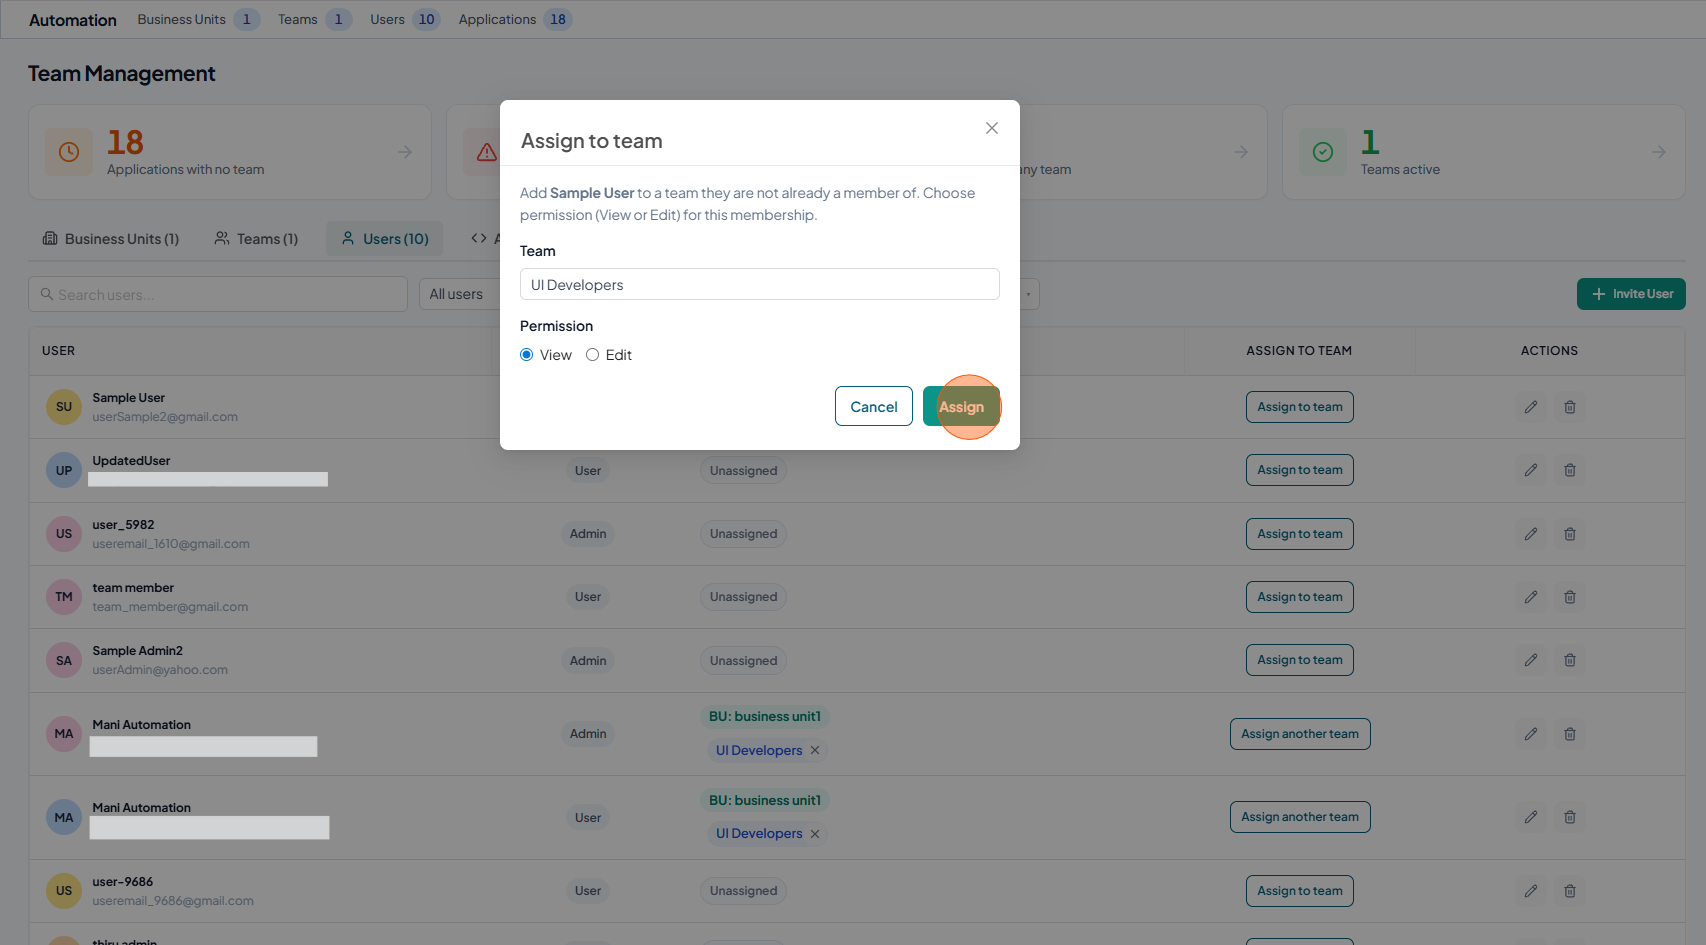The height and width of the screenshot is (945, 1706).
Task: Confirm with the Assign button
Action: [x=961, y=406]
